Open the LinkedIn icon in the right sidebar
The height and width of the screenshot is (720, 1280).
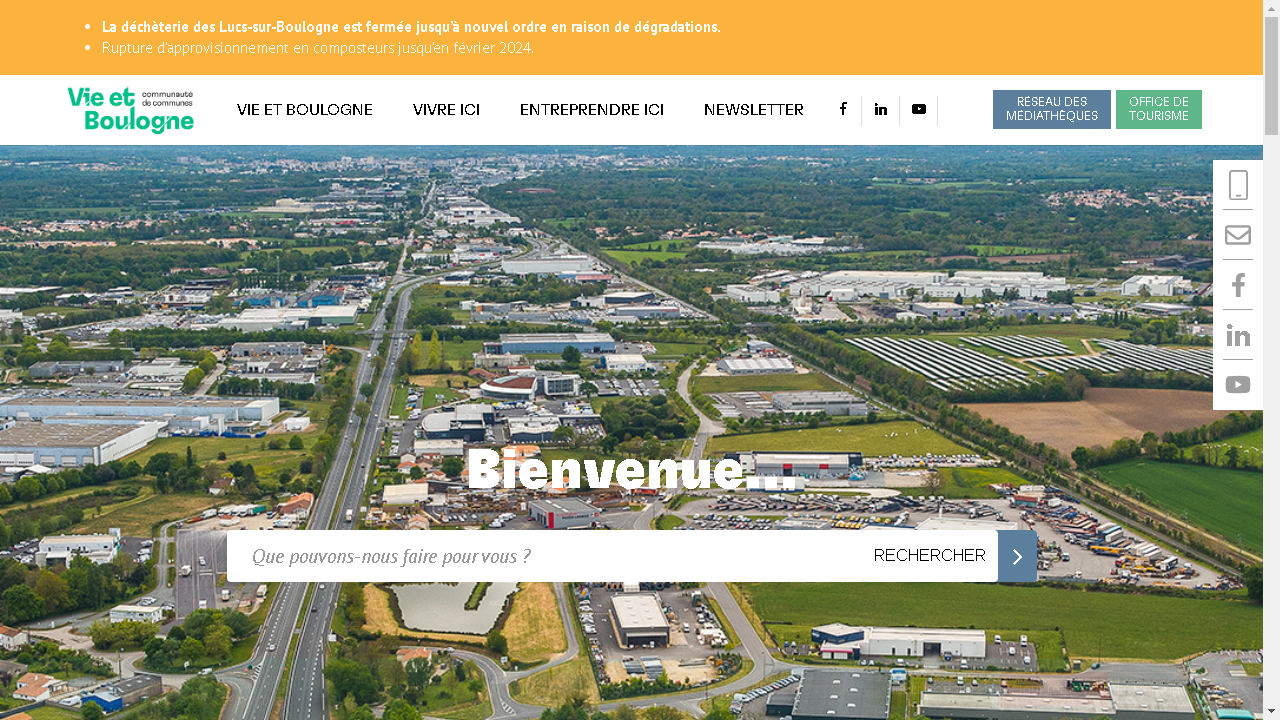1237,335
